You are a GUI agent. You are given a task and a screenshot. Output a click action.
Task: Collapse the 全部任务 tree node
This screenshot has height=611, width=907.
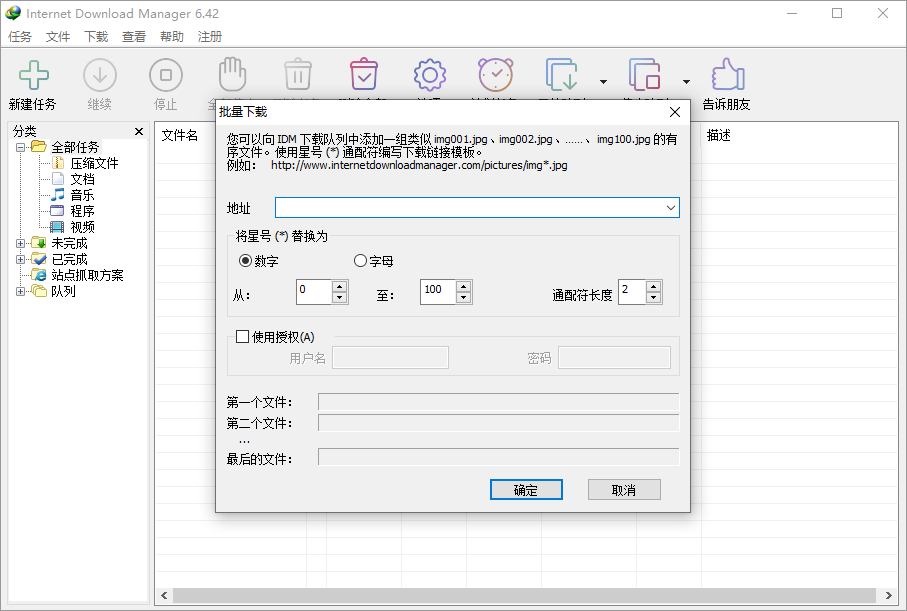click(x=21, y=146)
